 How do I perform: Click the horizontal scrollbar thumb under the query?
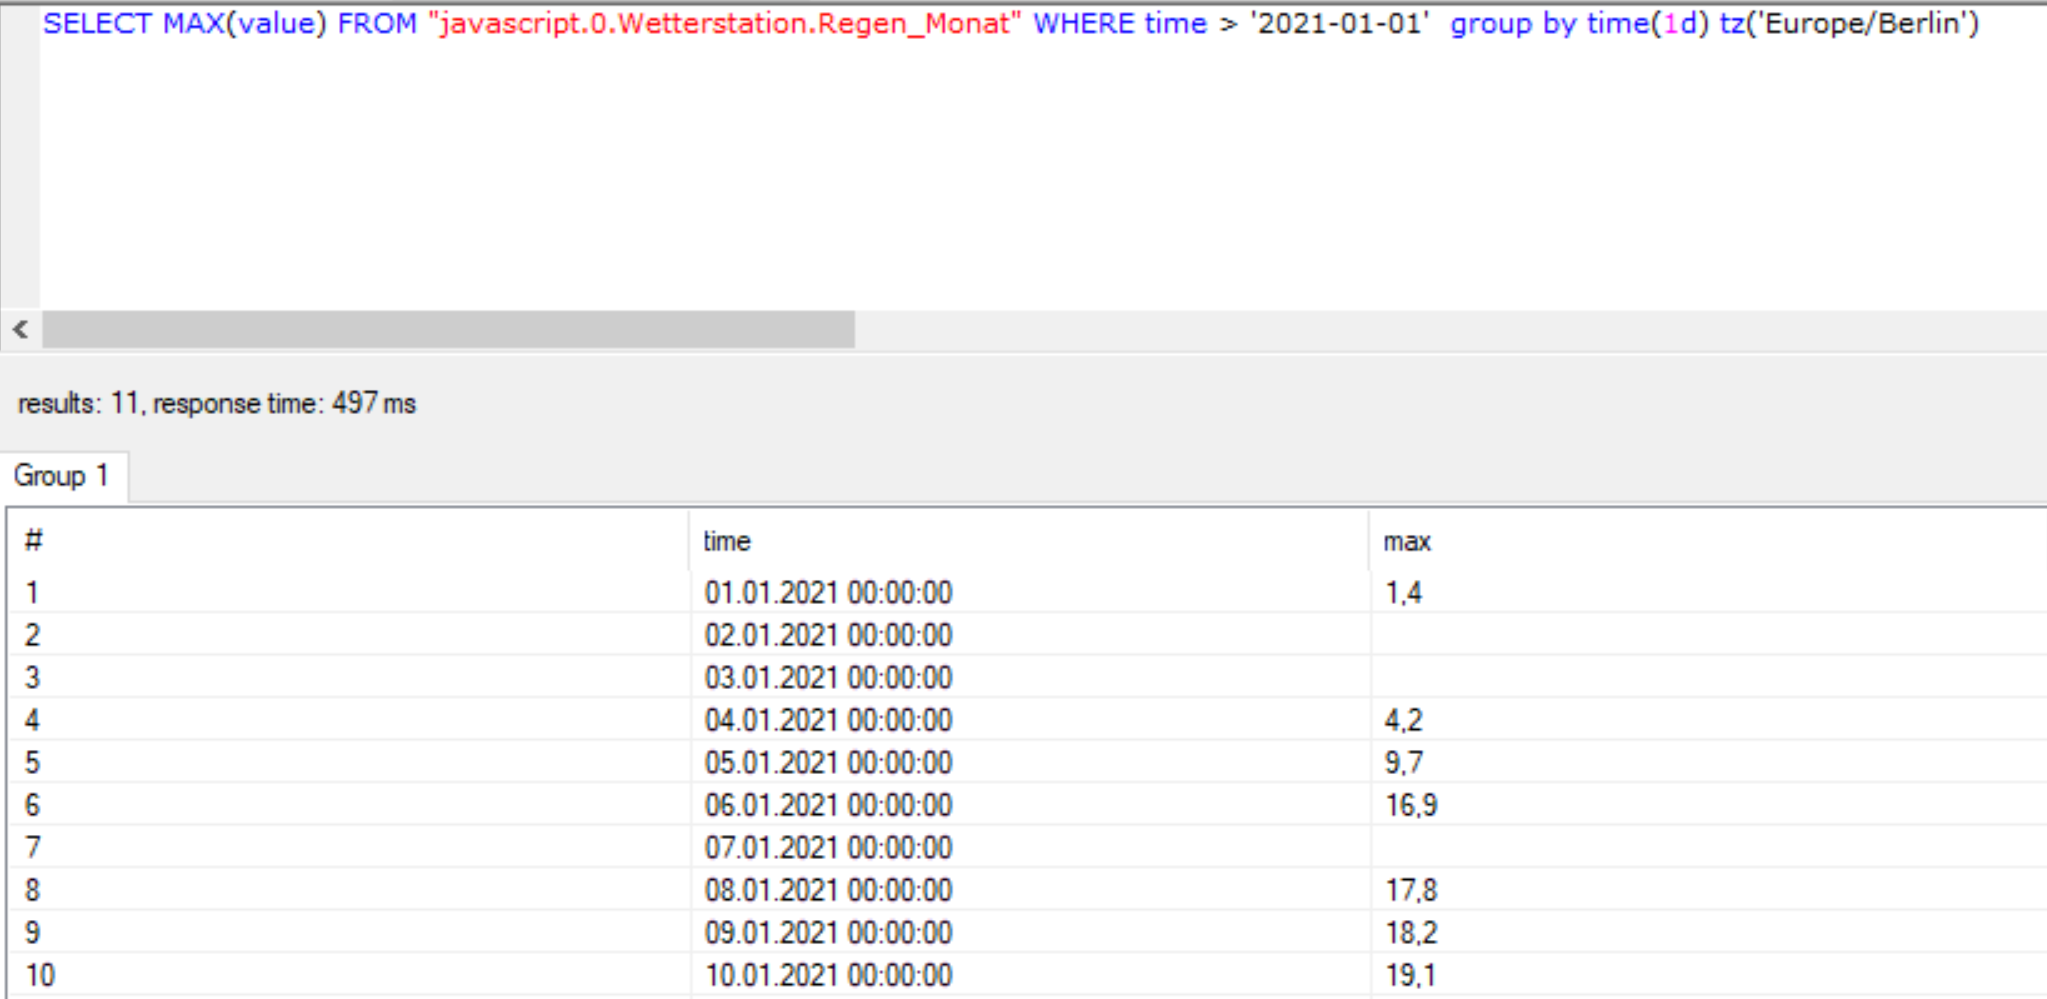tap(448, 329)
